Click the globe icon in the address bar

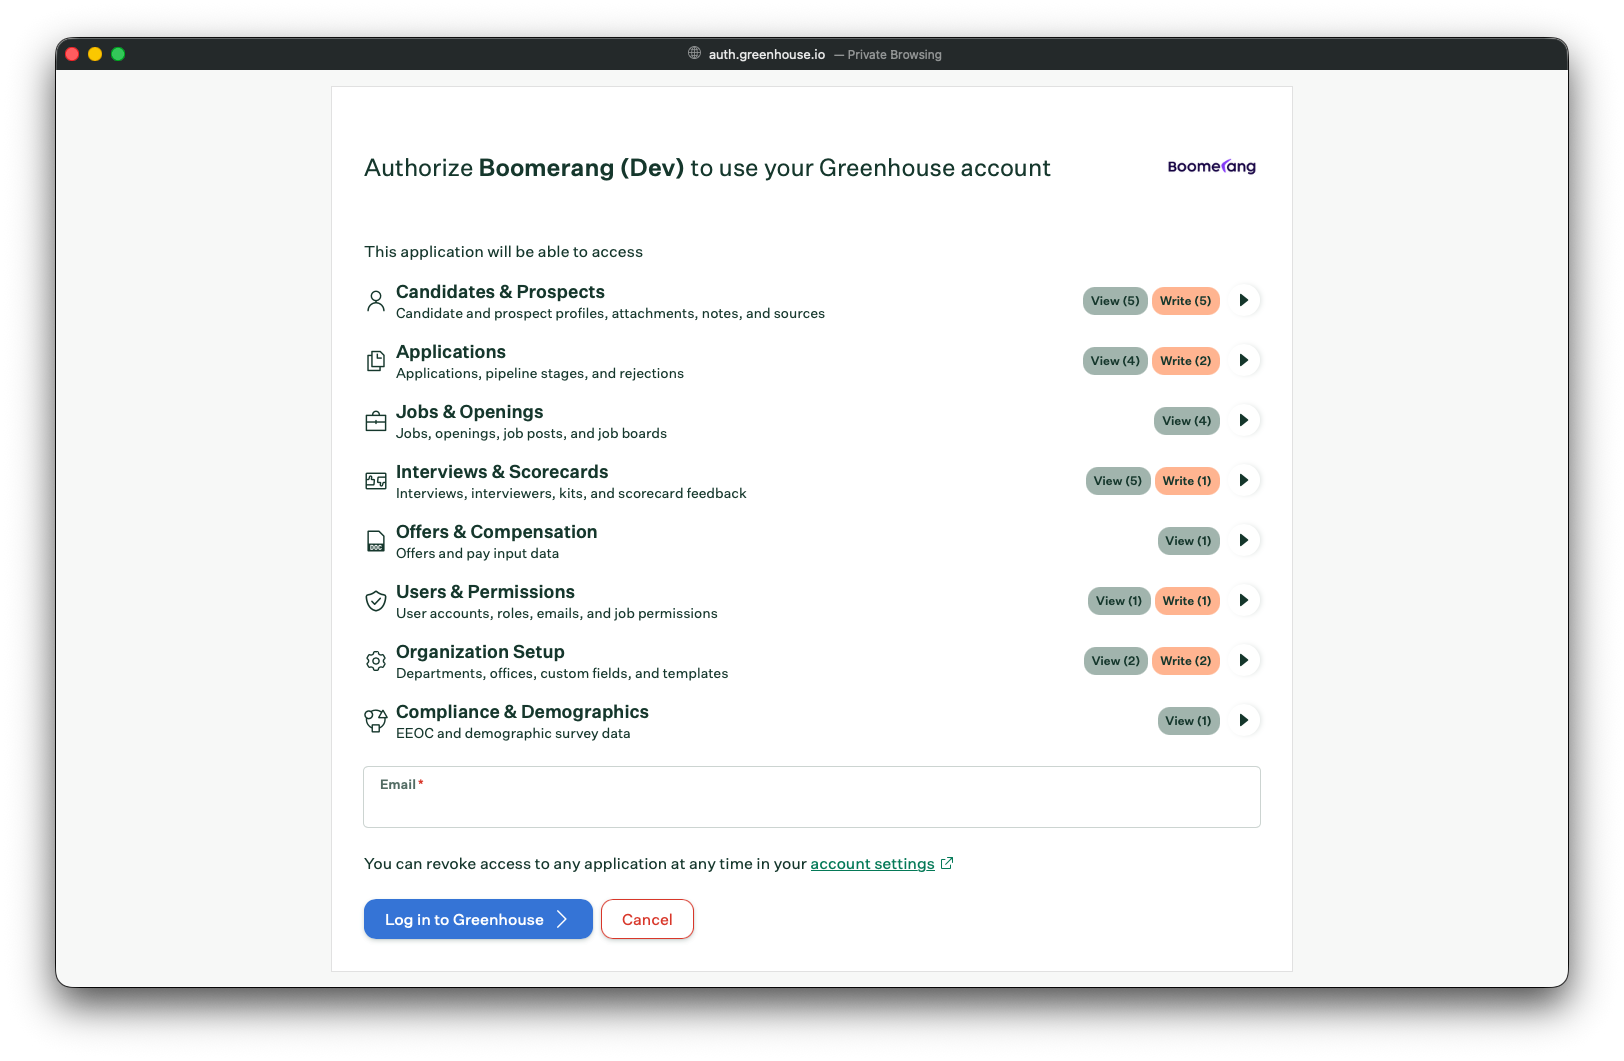(694, 53)
